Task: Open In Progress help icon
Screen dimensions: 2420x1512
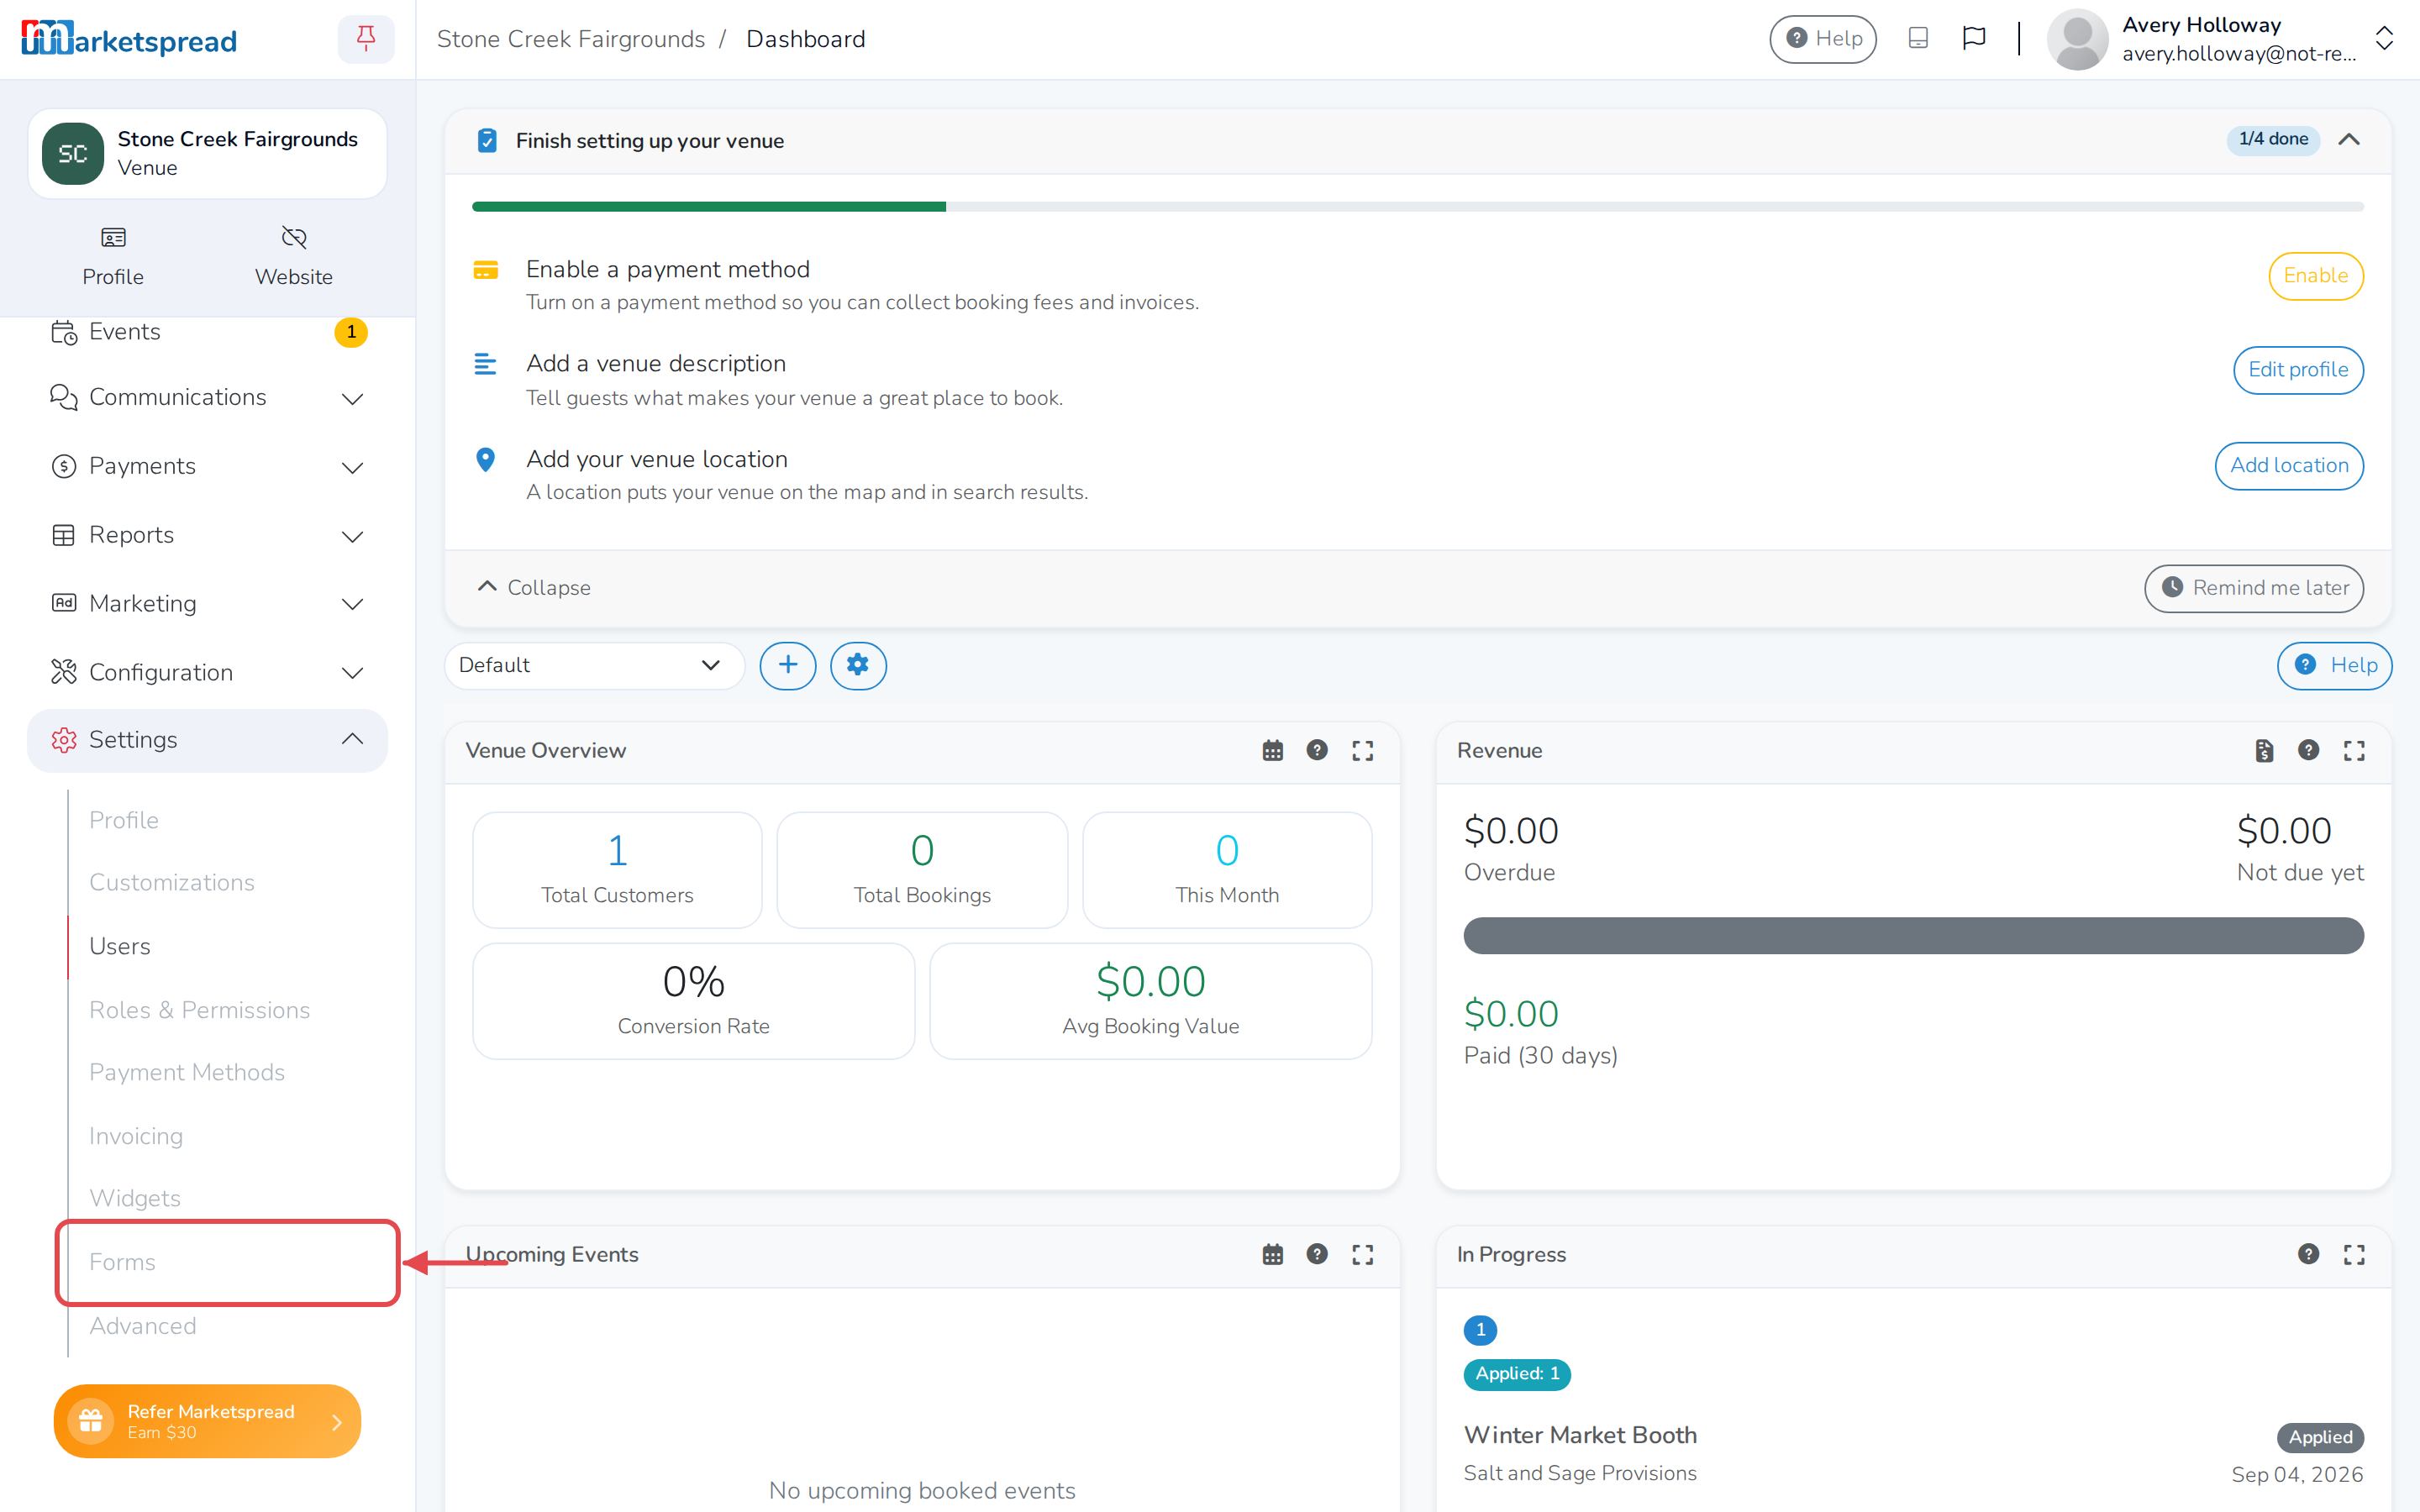Action: click(2308, 1254)
